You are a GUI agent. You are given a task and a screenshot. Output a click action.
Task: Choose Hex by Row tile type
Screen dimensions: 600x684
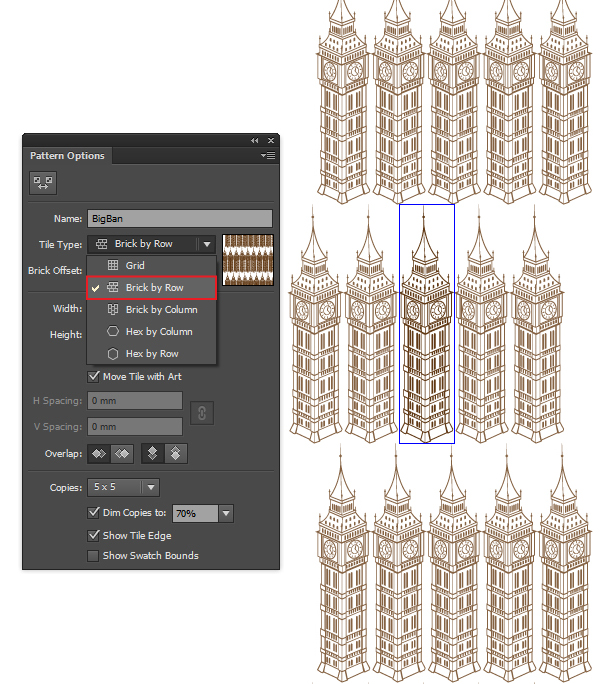pyautogui.click(x=151, y=354)
